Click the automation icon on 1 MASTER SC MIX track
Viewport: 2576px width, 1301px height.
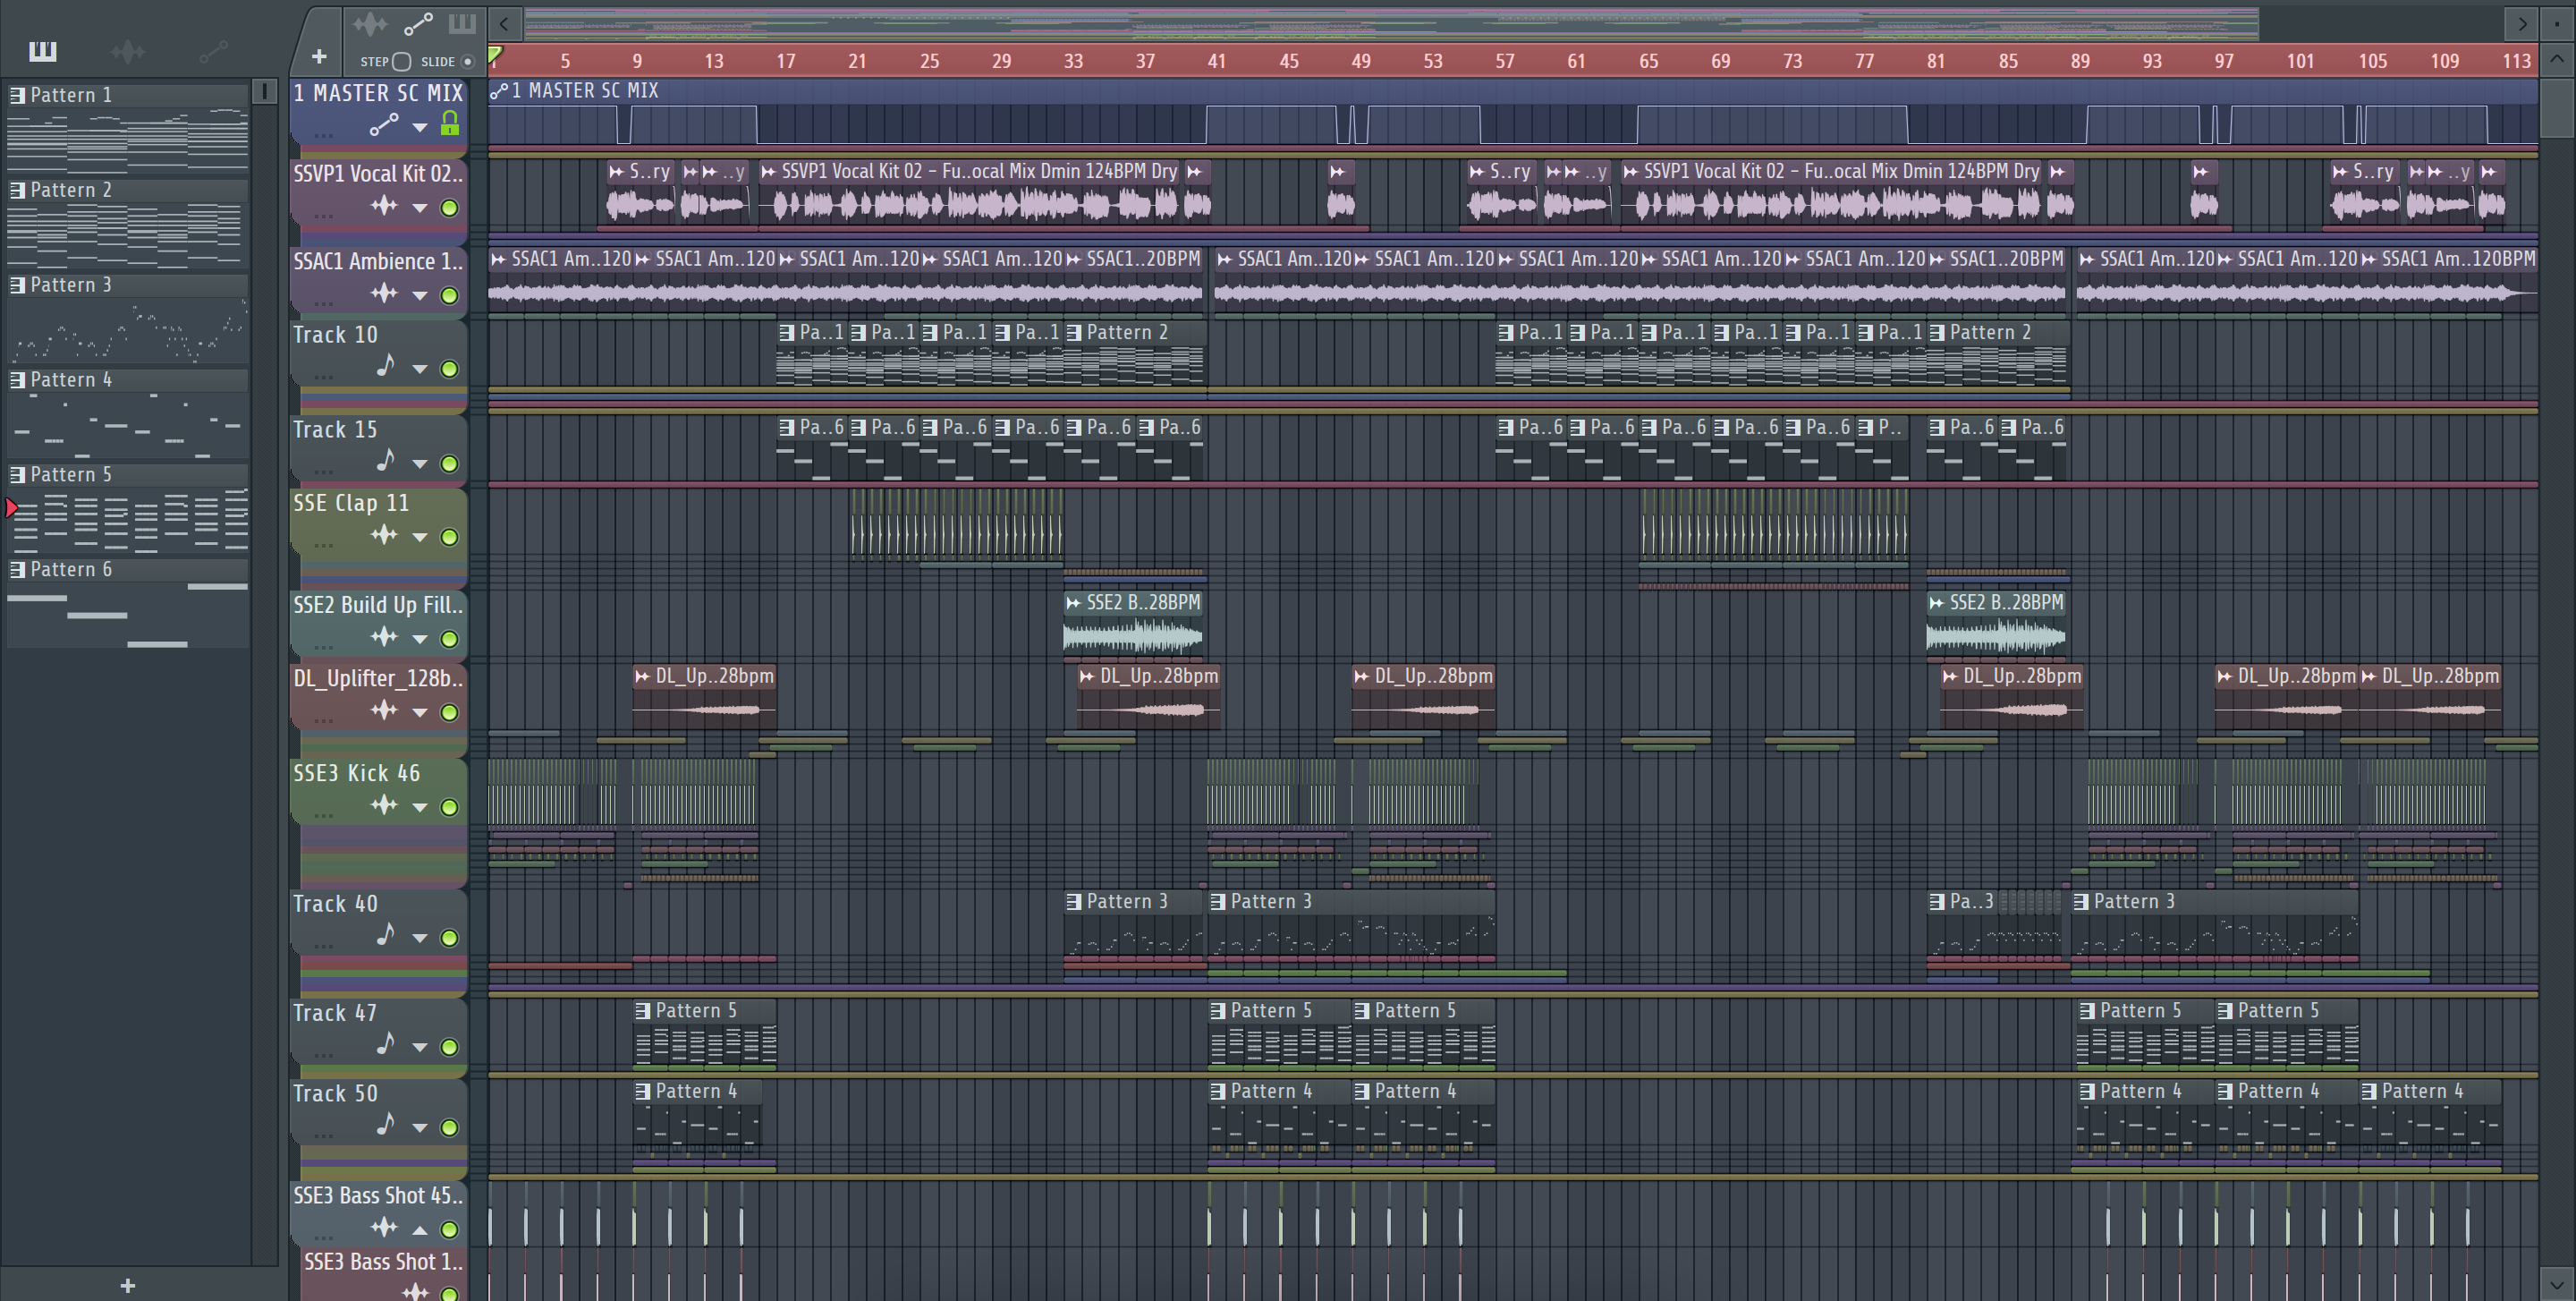(384, 125)
